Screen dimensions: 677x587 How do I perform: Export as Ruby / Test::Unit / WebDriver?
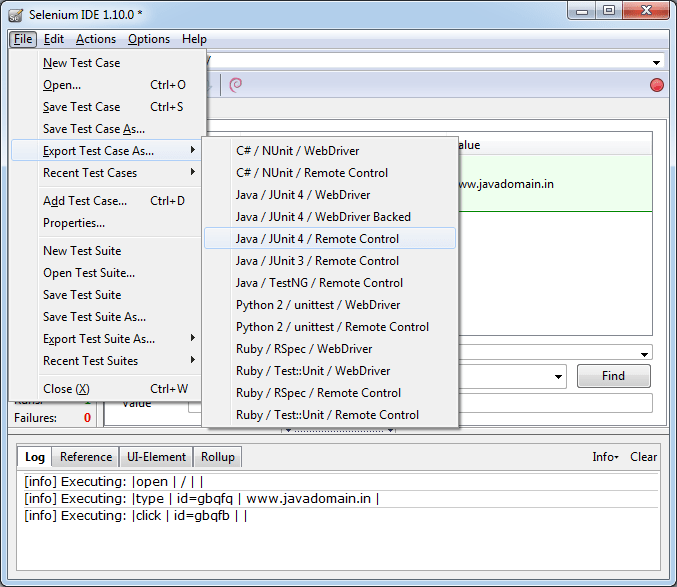coord(330,371)
